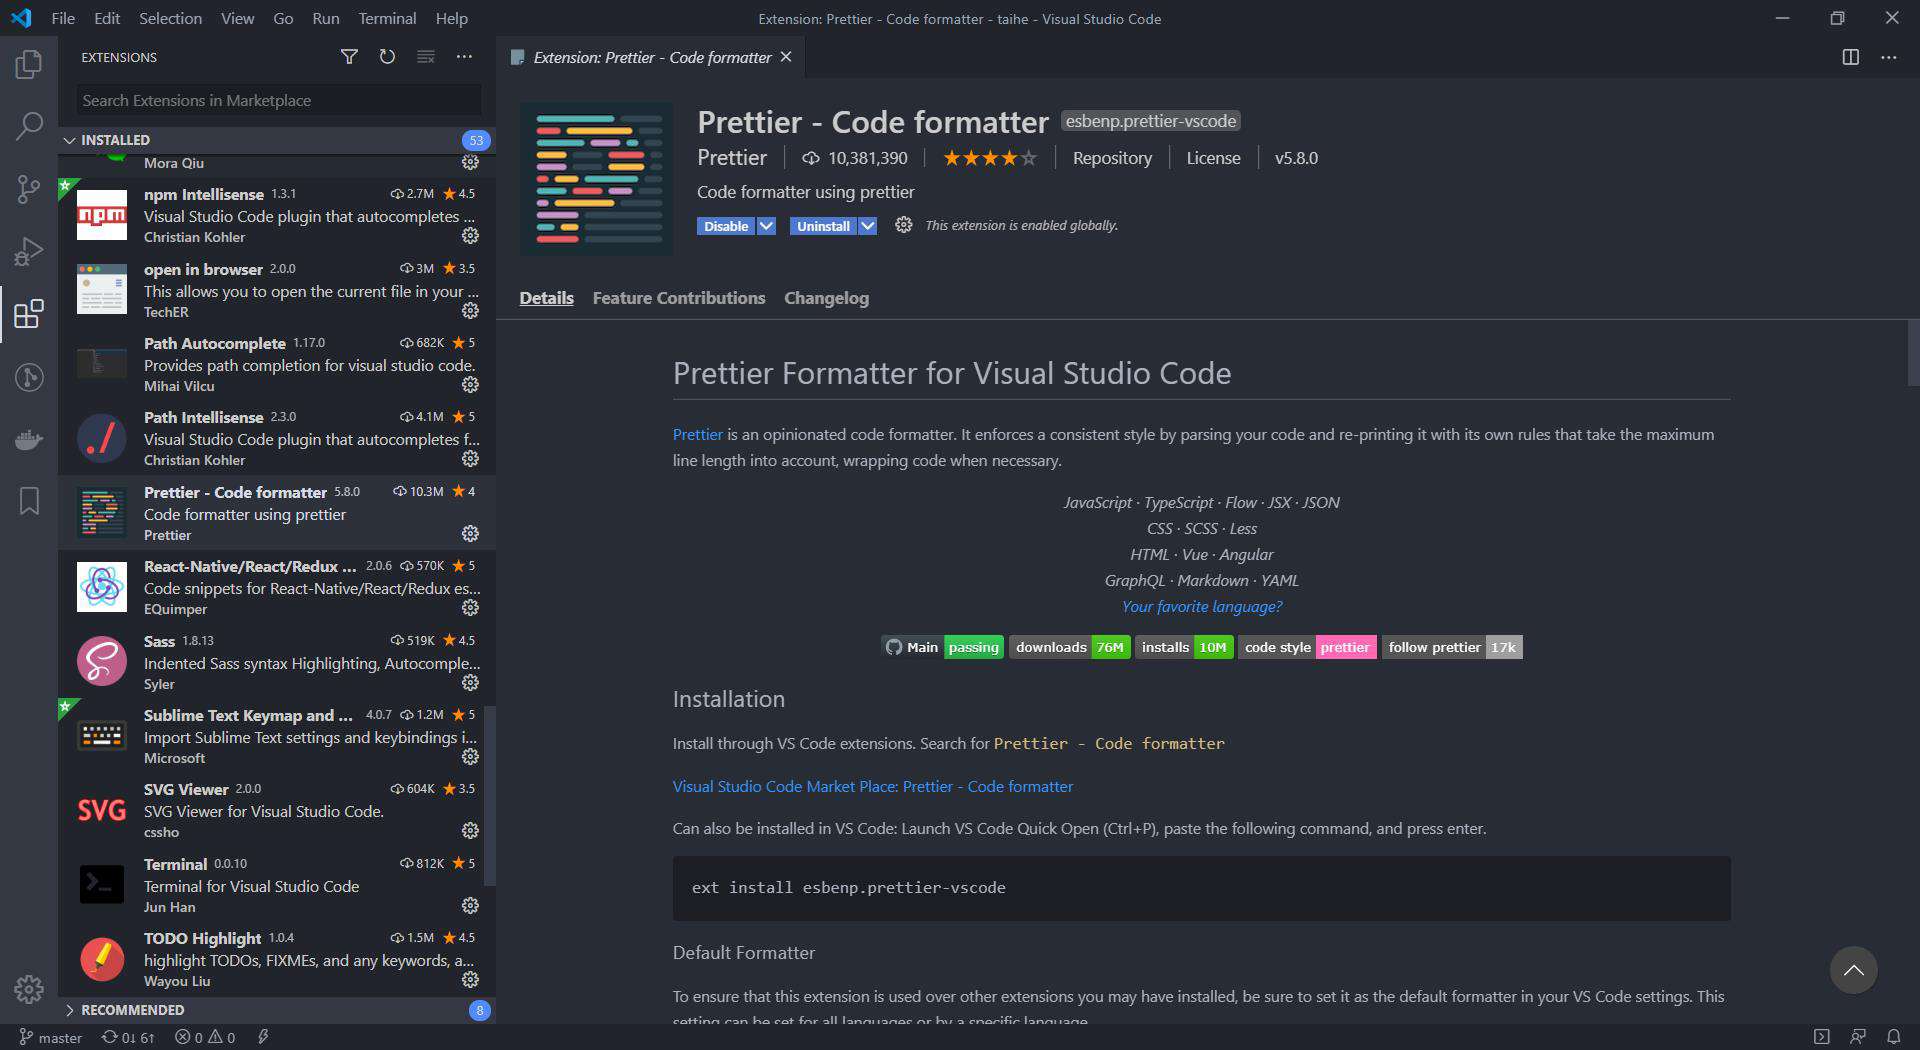1920x1050 pixels.
Task: Open the Run and Debug view
Action: pyautogui.click(x=29, y=251)
